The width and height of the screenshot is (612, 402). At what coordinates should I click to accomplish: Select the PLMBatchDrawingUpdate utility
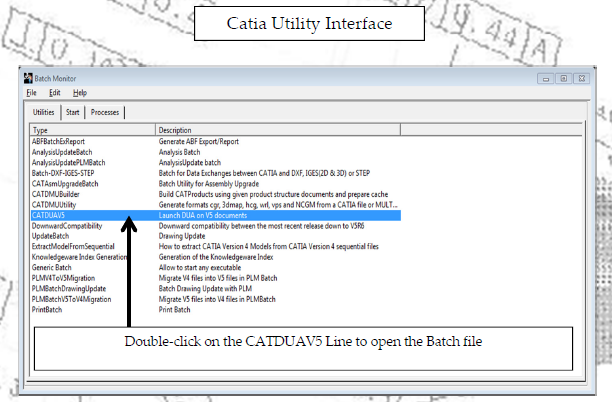point(215,289)
